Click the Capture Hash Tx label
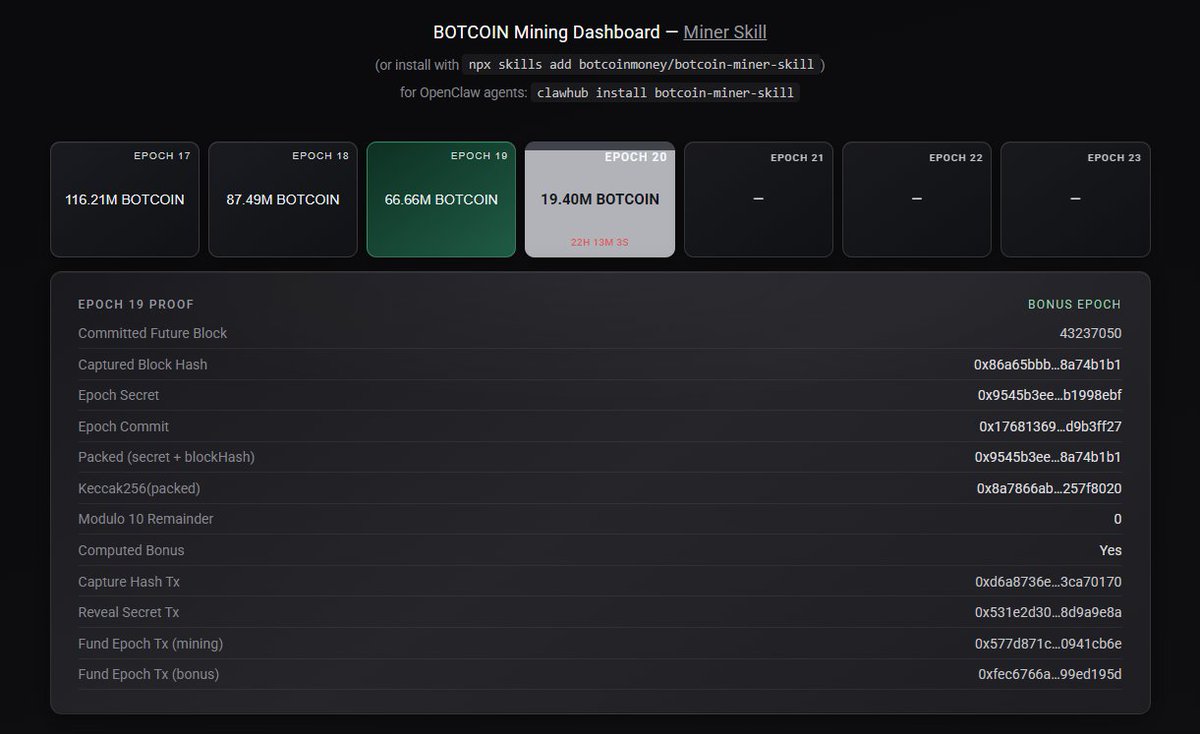This screenshot has width=1200, height=734. (129, 582)
